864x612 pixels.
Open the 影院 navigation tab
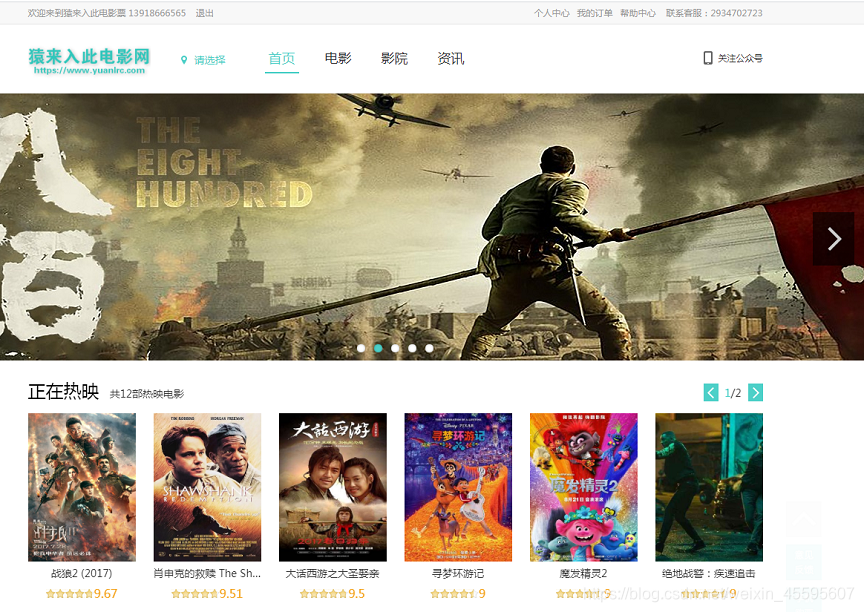point(394,58)
